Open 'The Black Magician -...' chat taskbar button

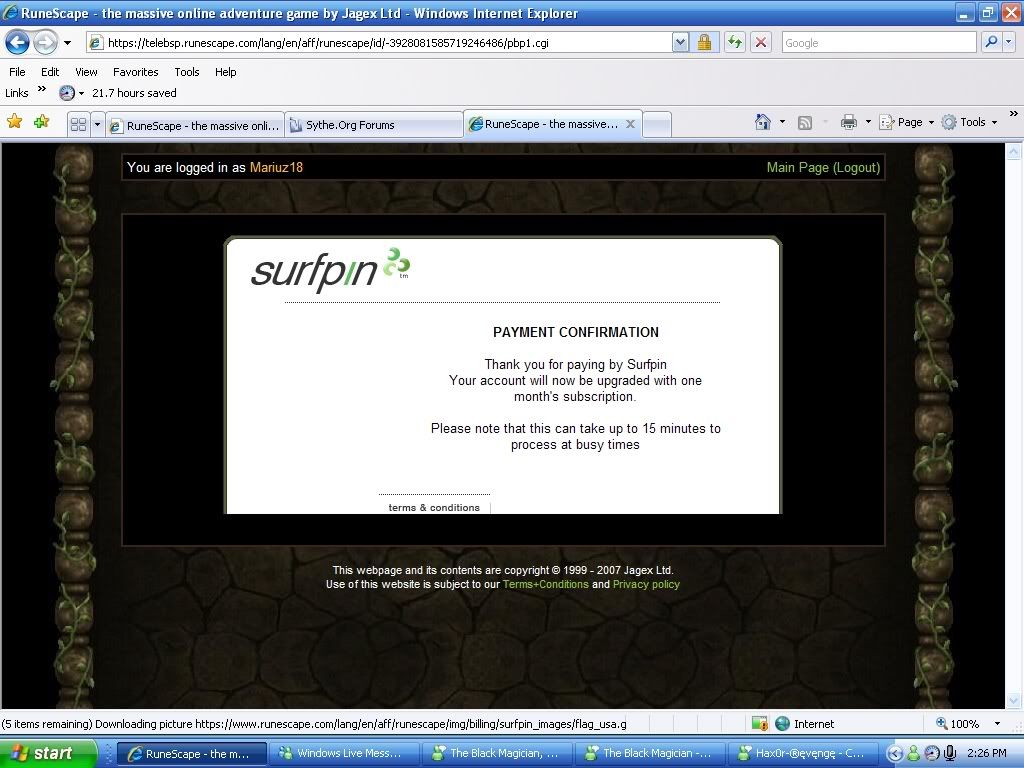(650, 754)
